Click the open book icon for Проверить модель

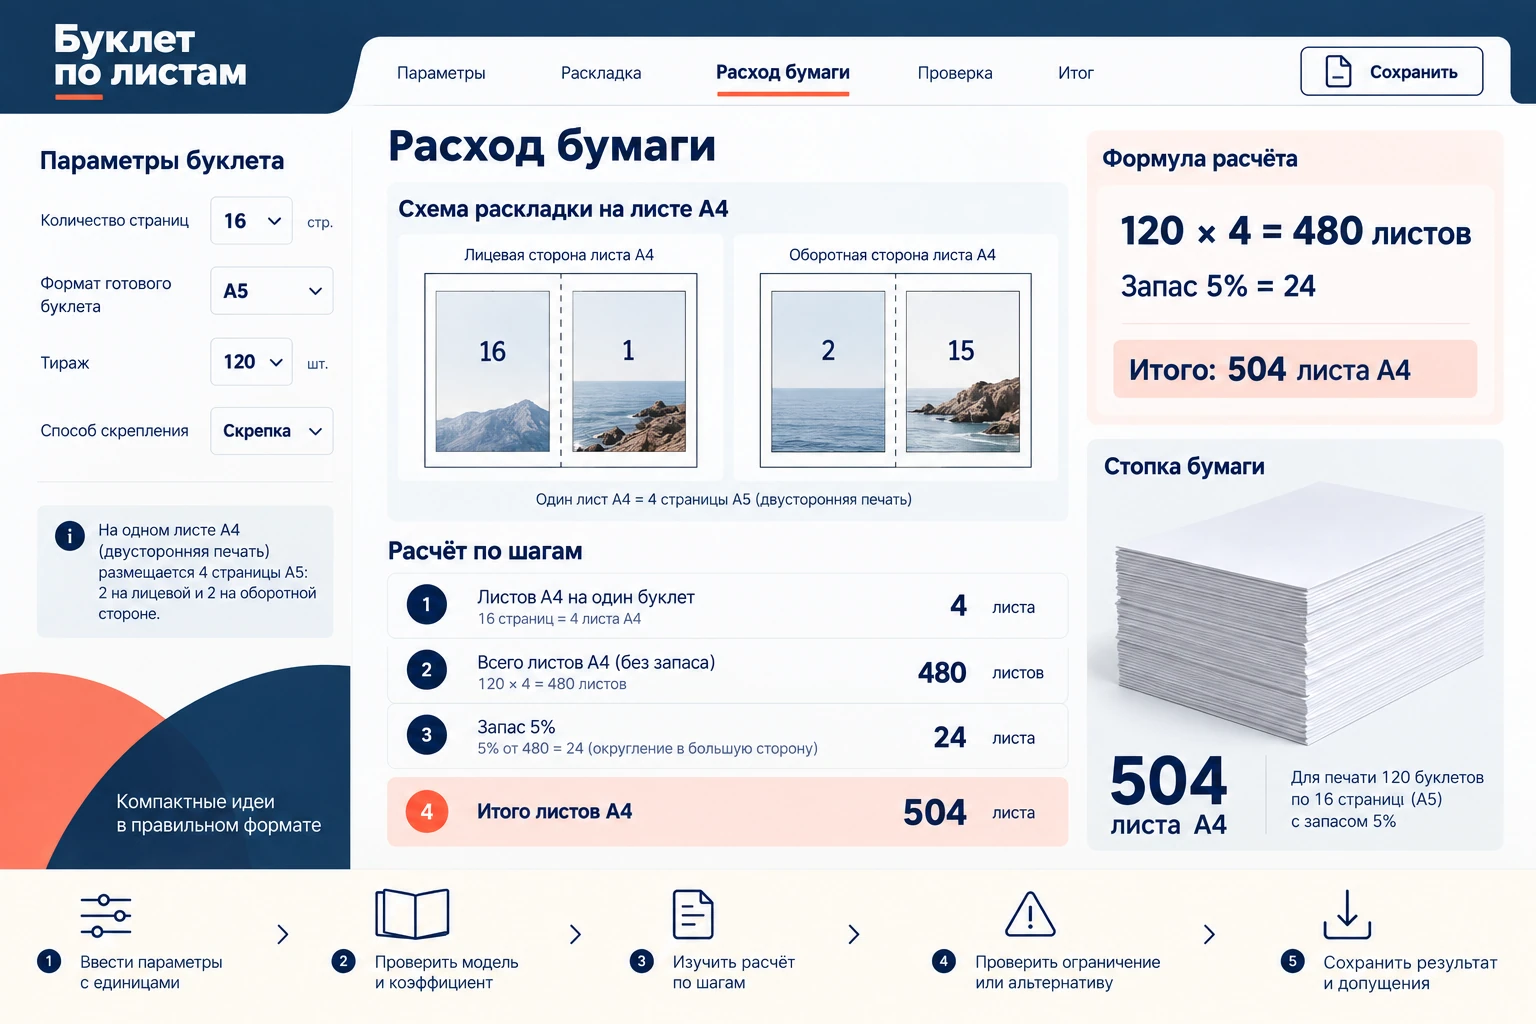[412, 914]
